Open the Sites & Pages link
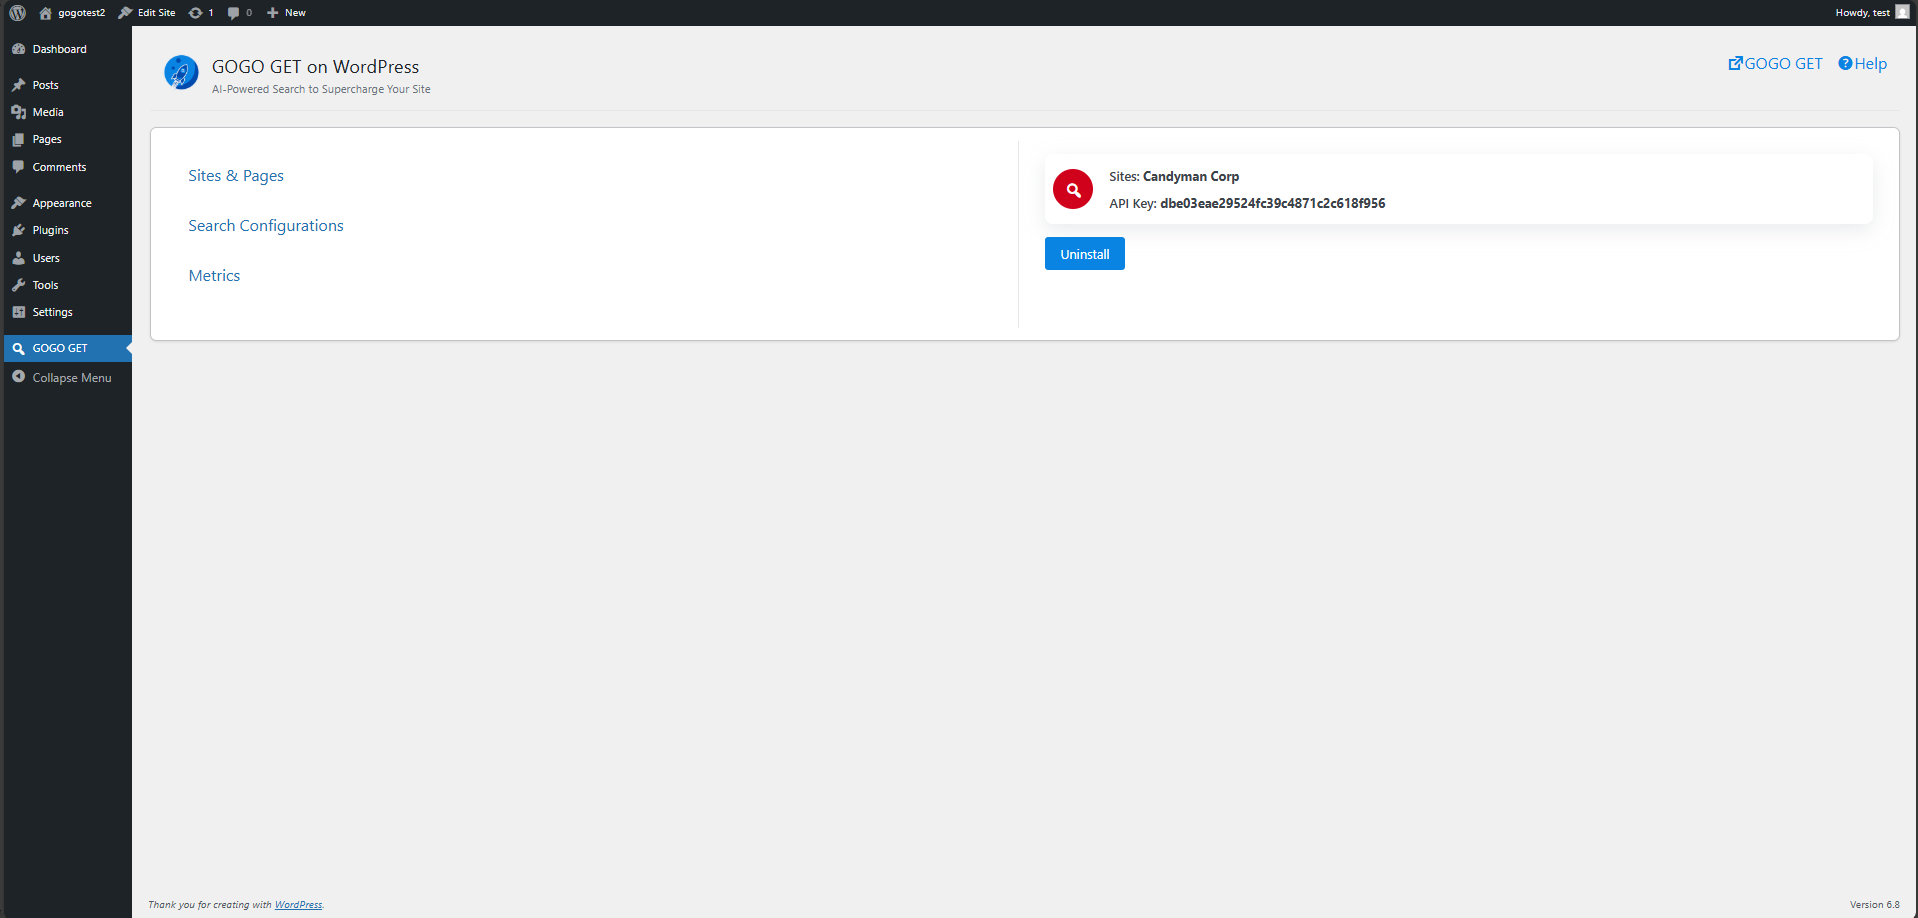Image resolution: width=1918 pixels, height=918 pixels. point(236,176)
